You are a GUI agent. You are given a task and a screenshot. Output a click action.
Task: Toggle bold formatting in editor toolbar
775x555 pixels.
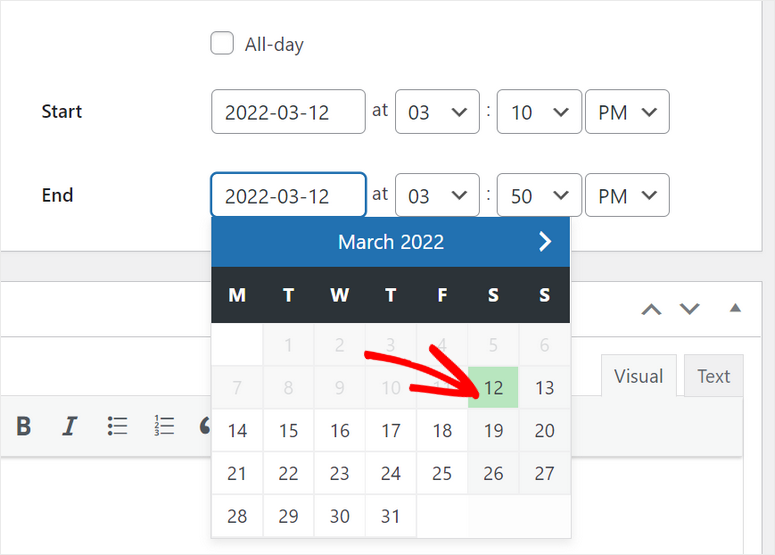pos(23,427)
